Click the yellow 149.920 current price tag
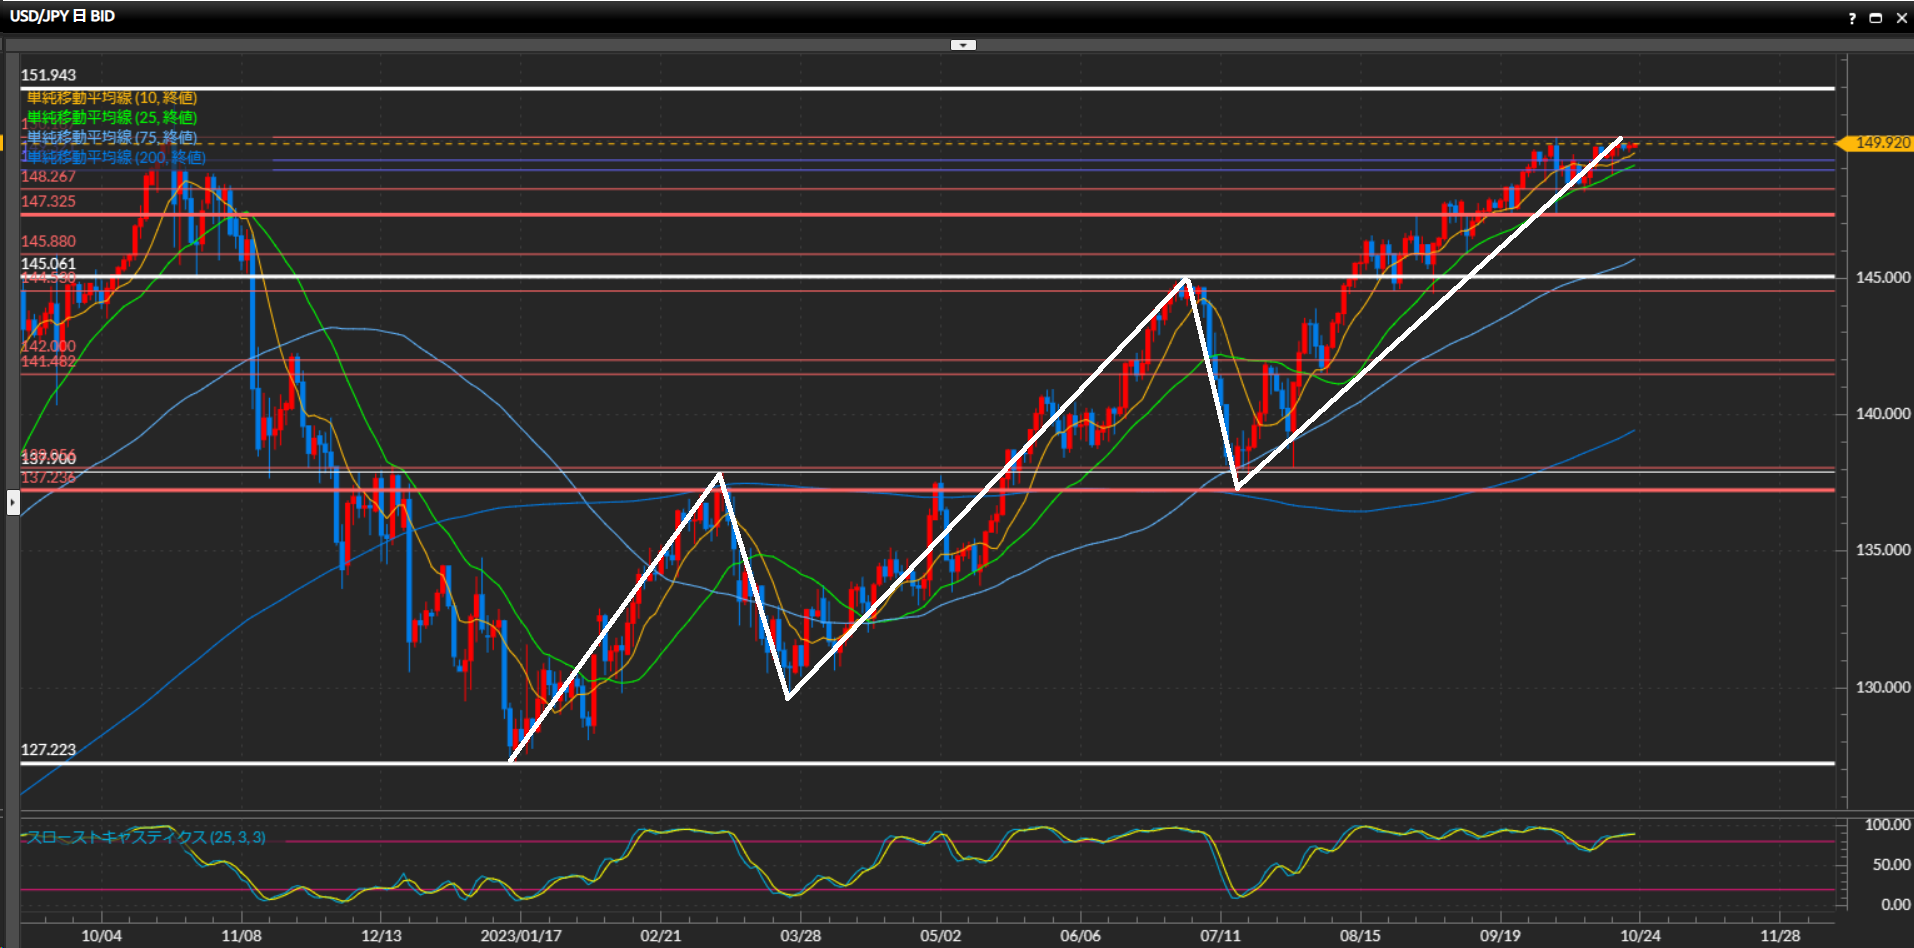This screenshot has height=948, width=1914. [x=1881, y=143]
